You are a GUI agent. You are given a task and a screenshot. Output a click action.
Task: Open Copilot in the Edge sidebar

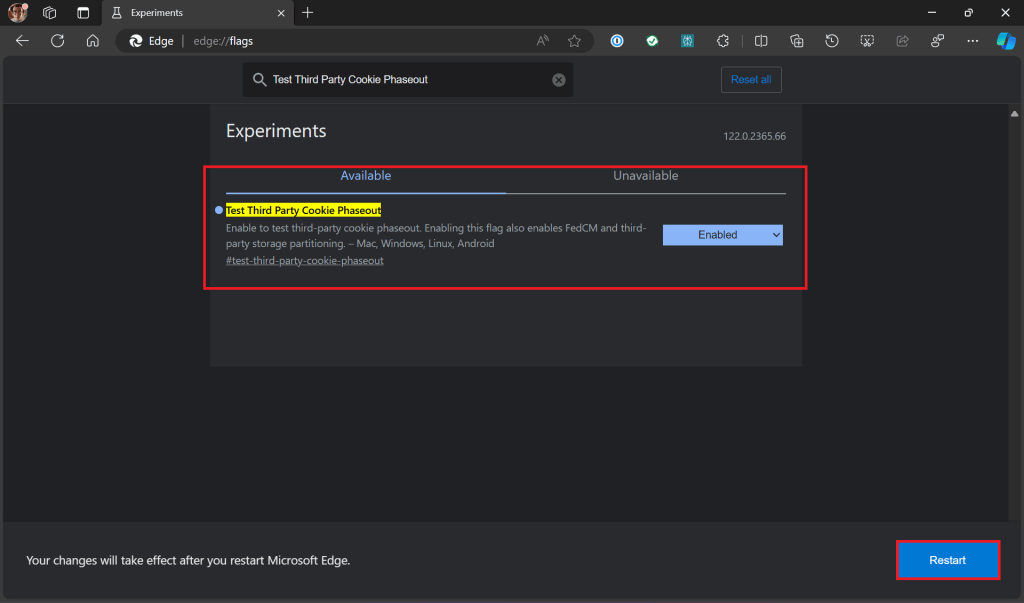pyautogui.click(x=1006, y=41)
